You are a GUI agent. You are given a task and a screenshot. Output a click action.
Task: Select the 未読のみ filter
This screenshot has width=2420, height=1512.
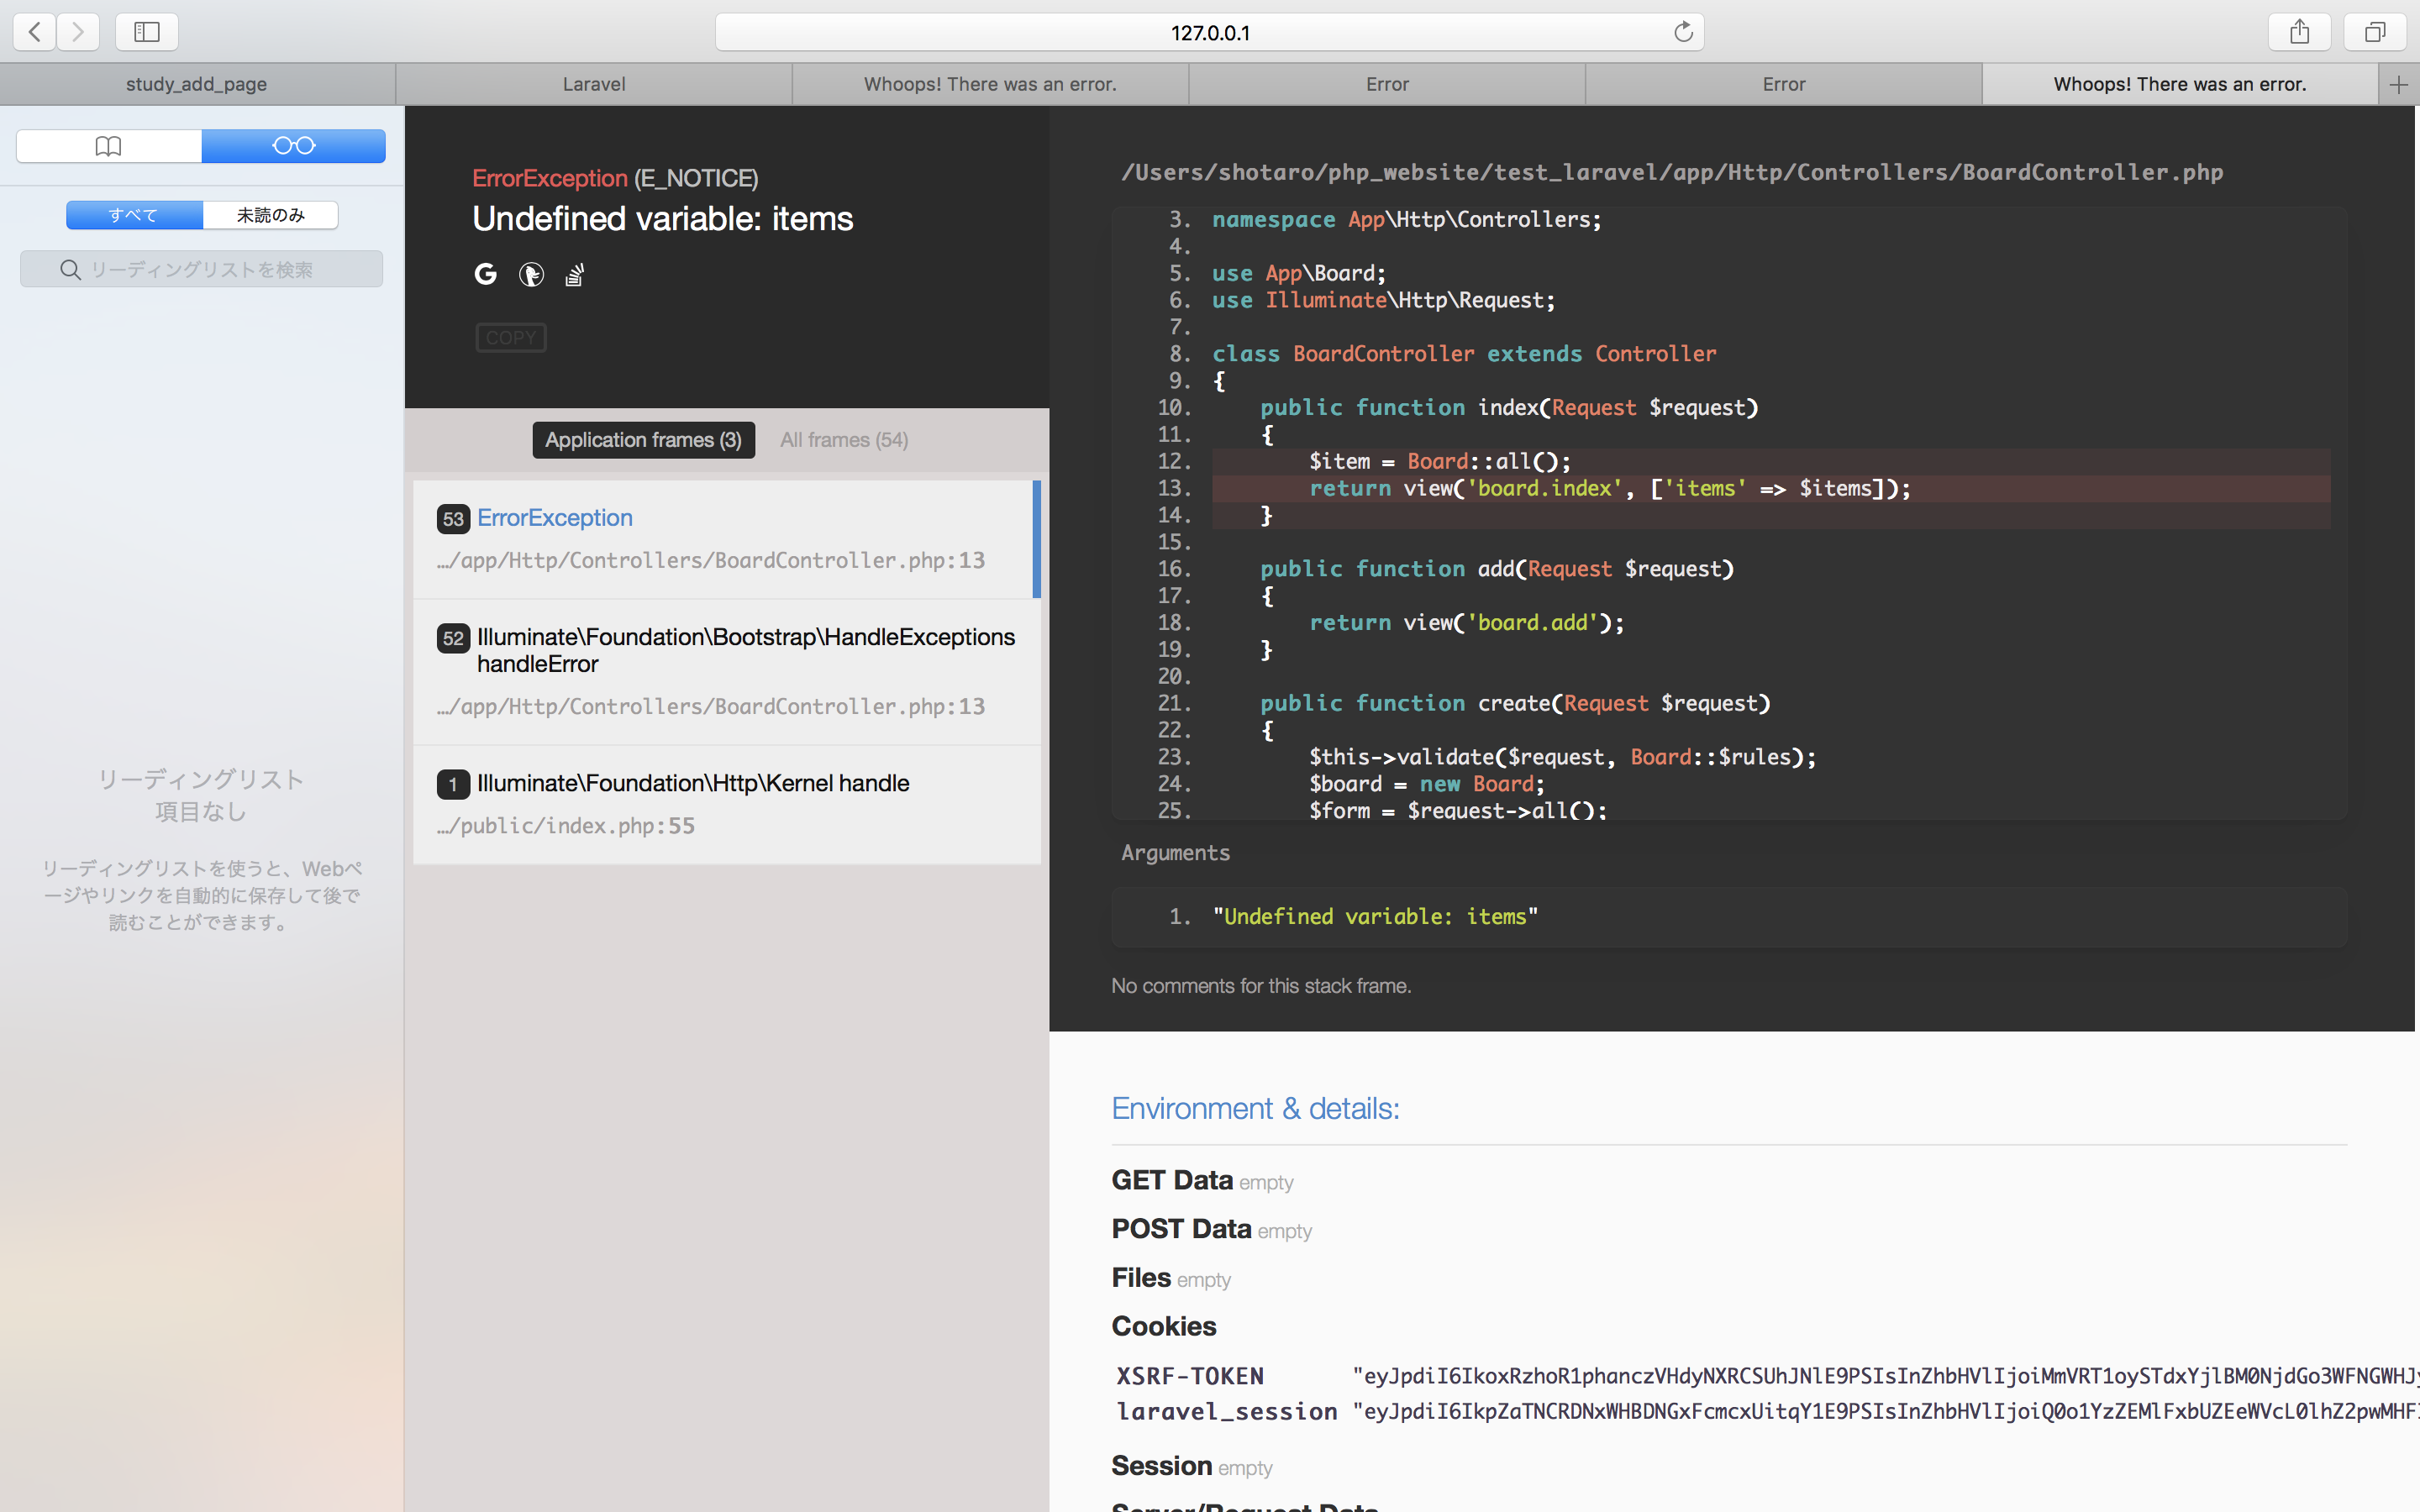point(270,215)
